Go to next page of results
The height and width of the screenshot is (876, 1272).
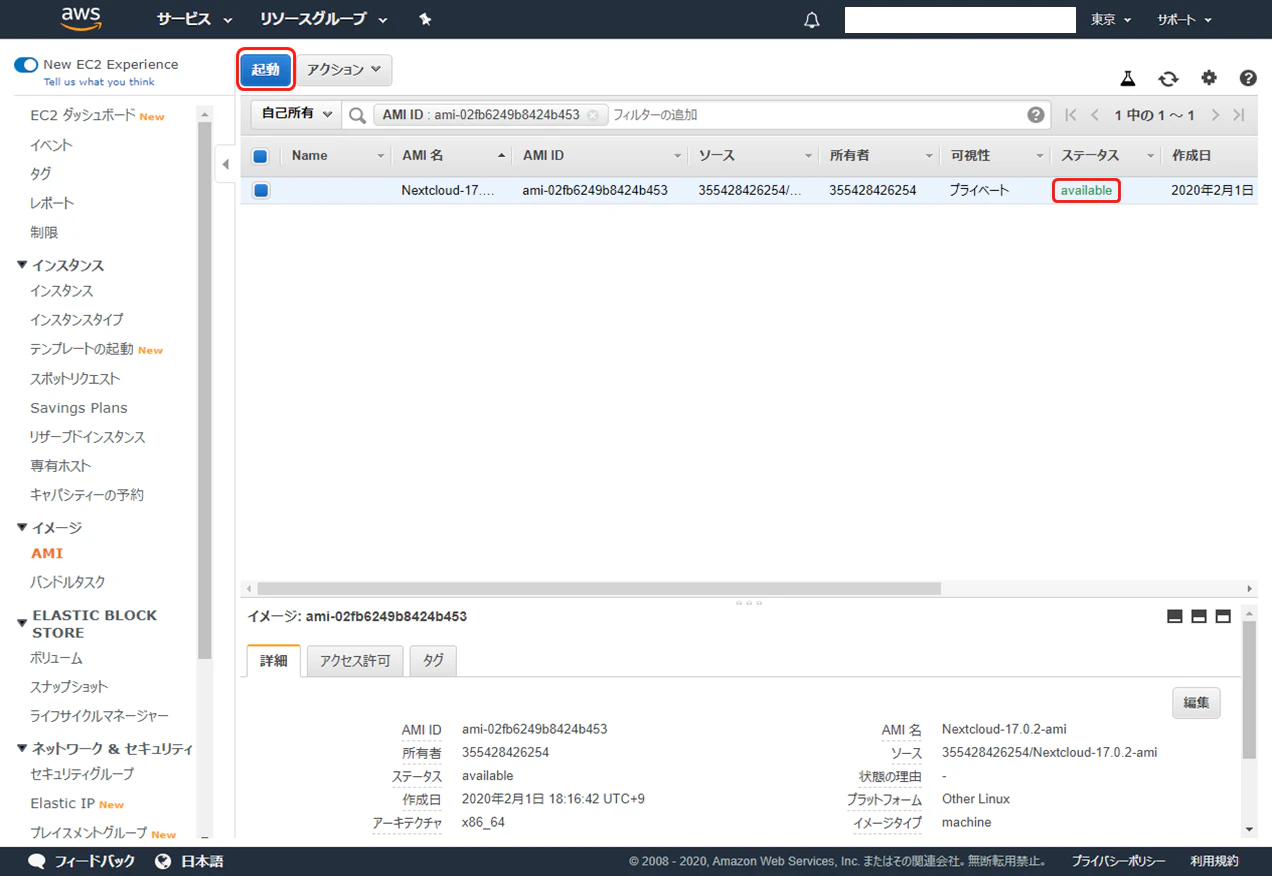pyautogui.click(x=1215, y=115)
